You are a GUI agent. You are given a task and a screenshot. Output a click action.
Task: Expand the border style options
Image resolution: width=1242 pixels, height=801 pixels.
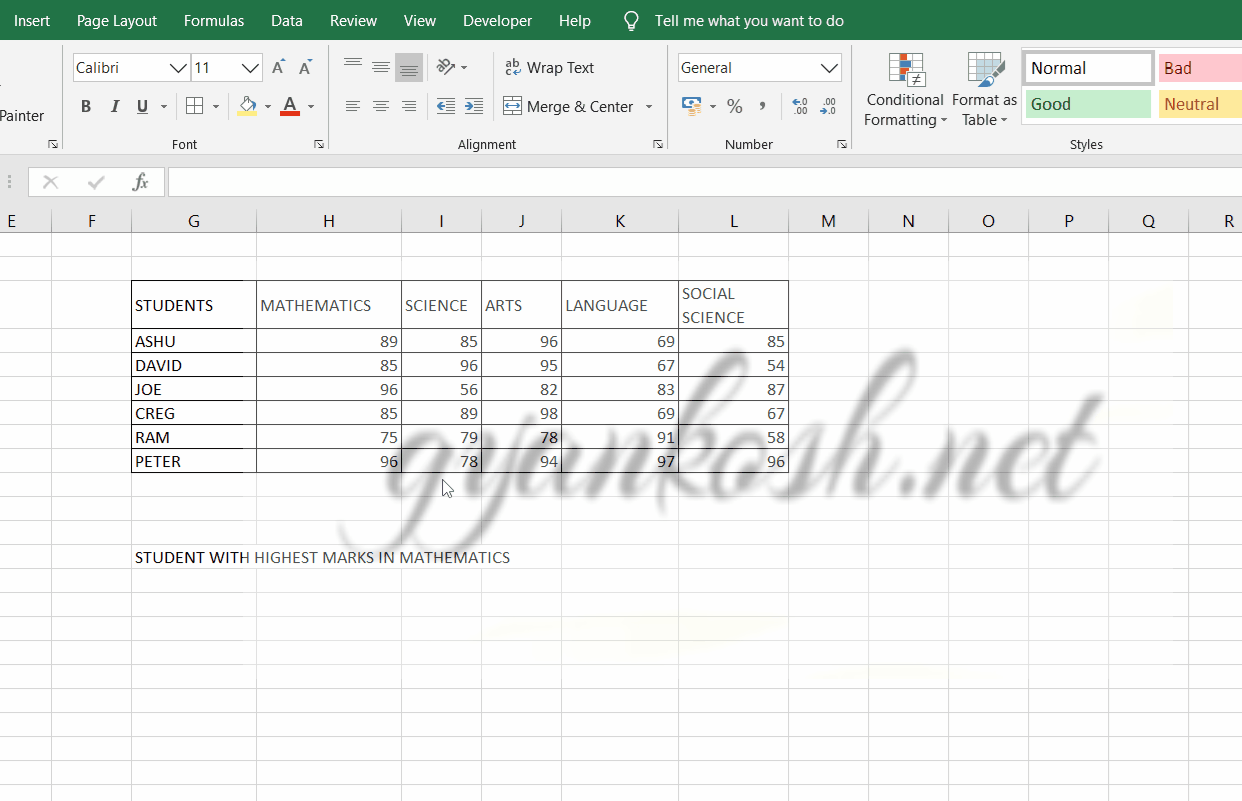coord(215,106)
